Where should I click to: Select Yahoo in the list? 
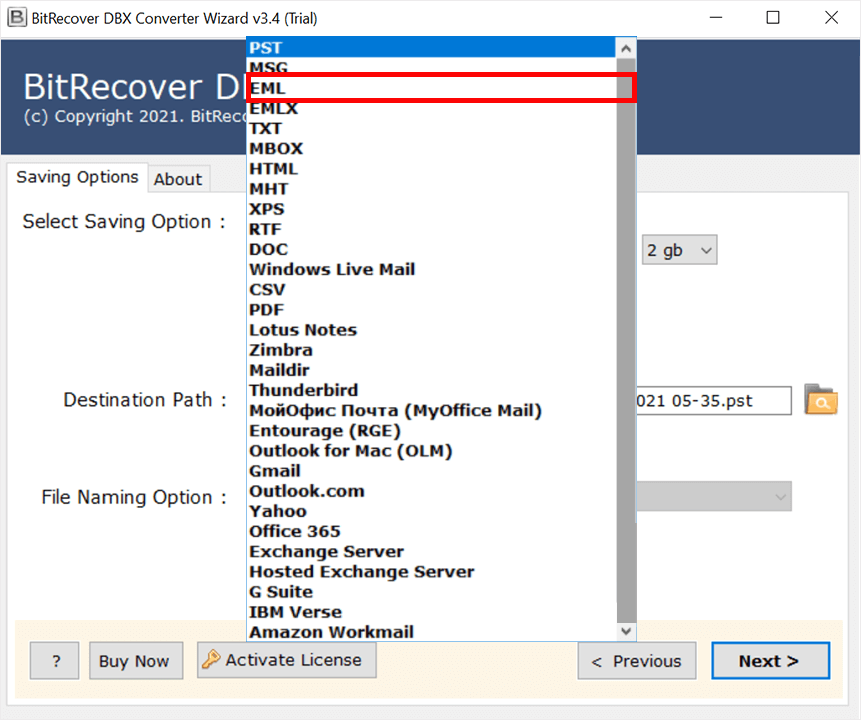(431, 511)
